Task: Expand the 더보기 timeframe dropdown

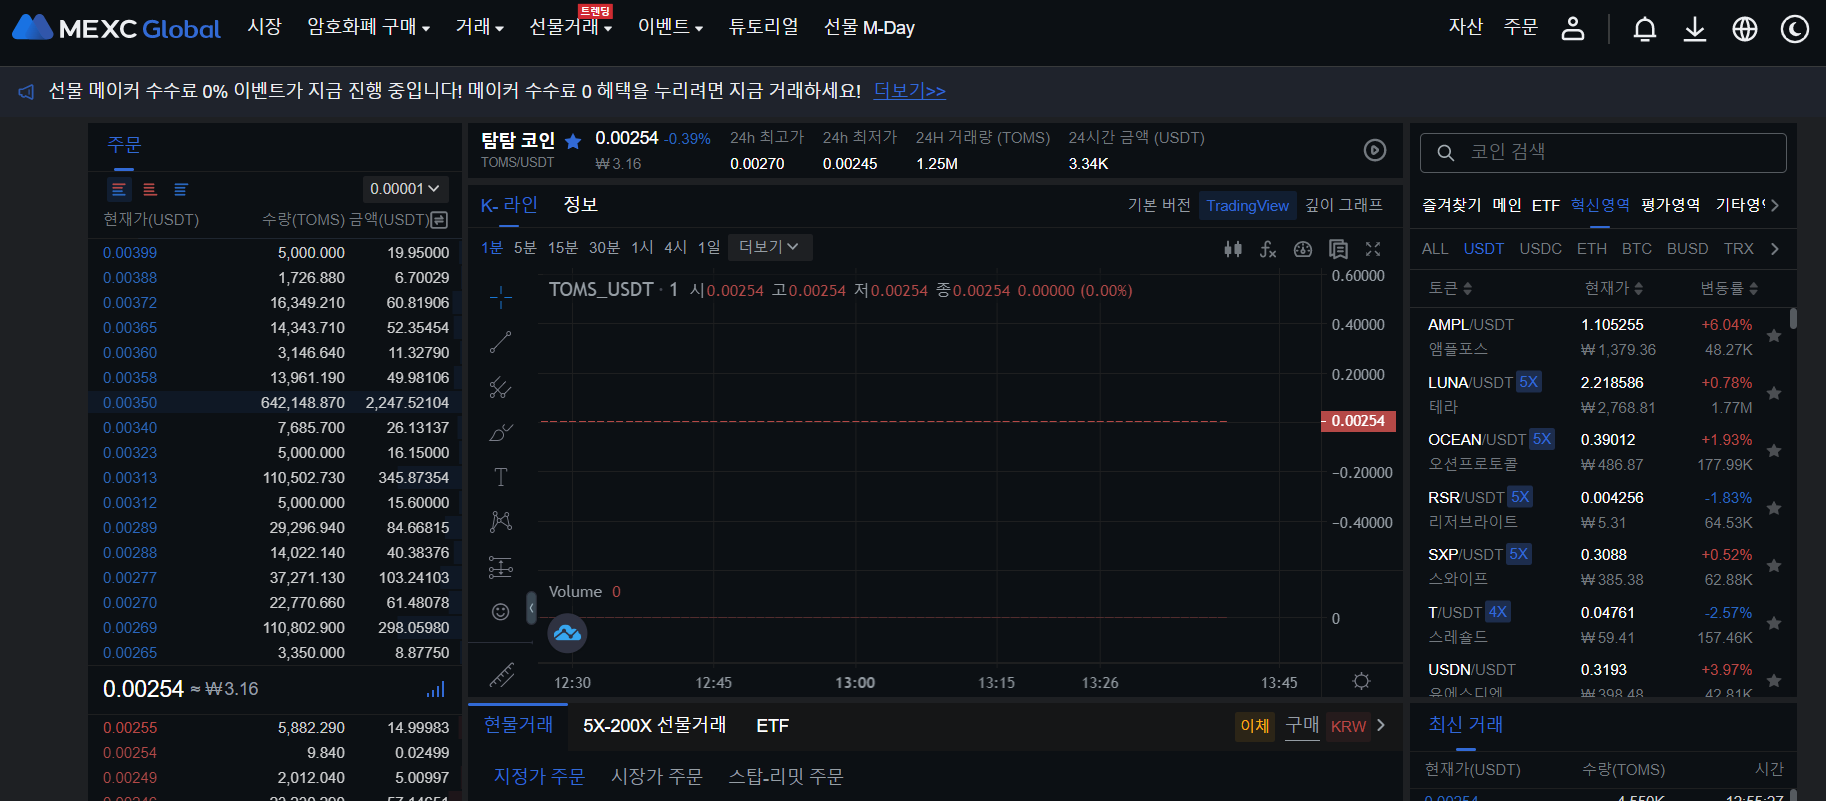Action: [x=768, y=247]
